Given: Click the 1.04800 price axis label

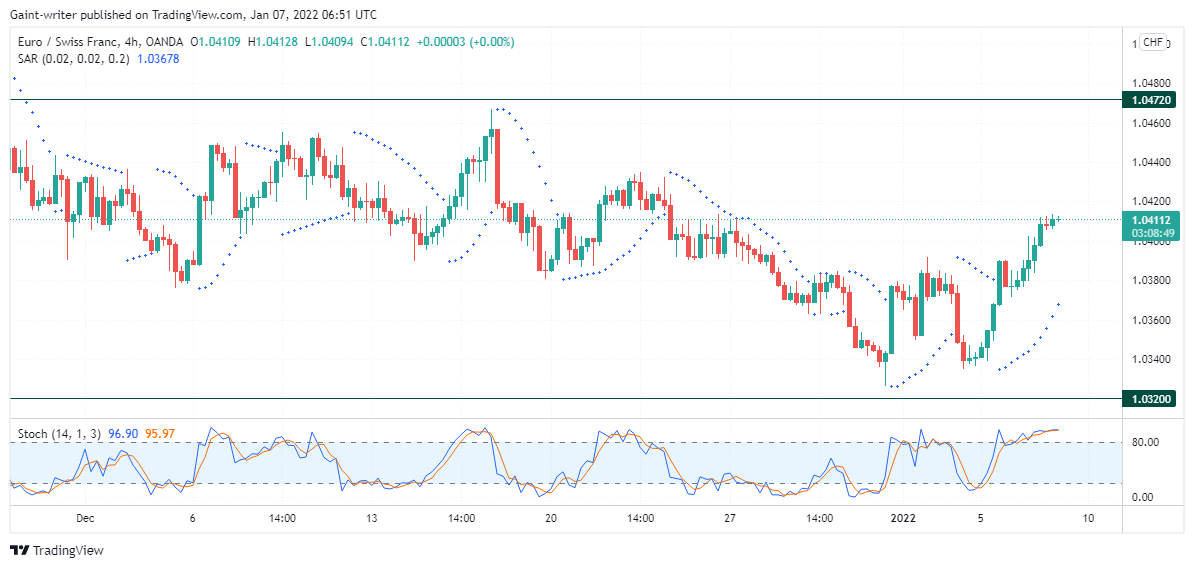Looking at the screenshot, I should (1151, 82).
